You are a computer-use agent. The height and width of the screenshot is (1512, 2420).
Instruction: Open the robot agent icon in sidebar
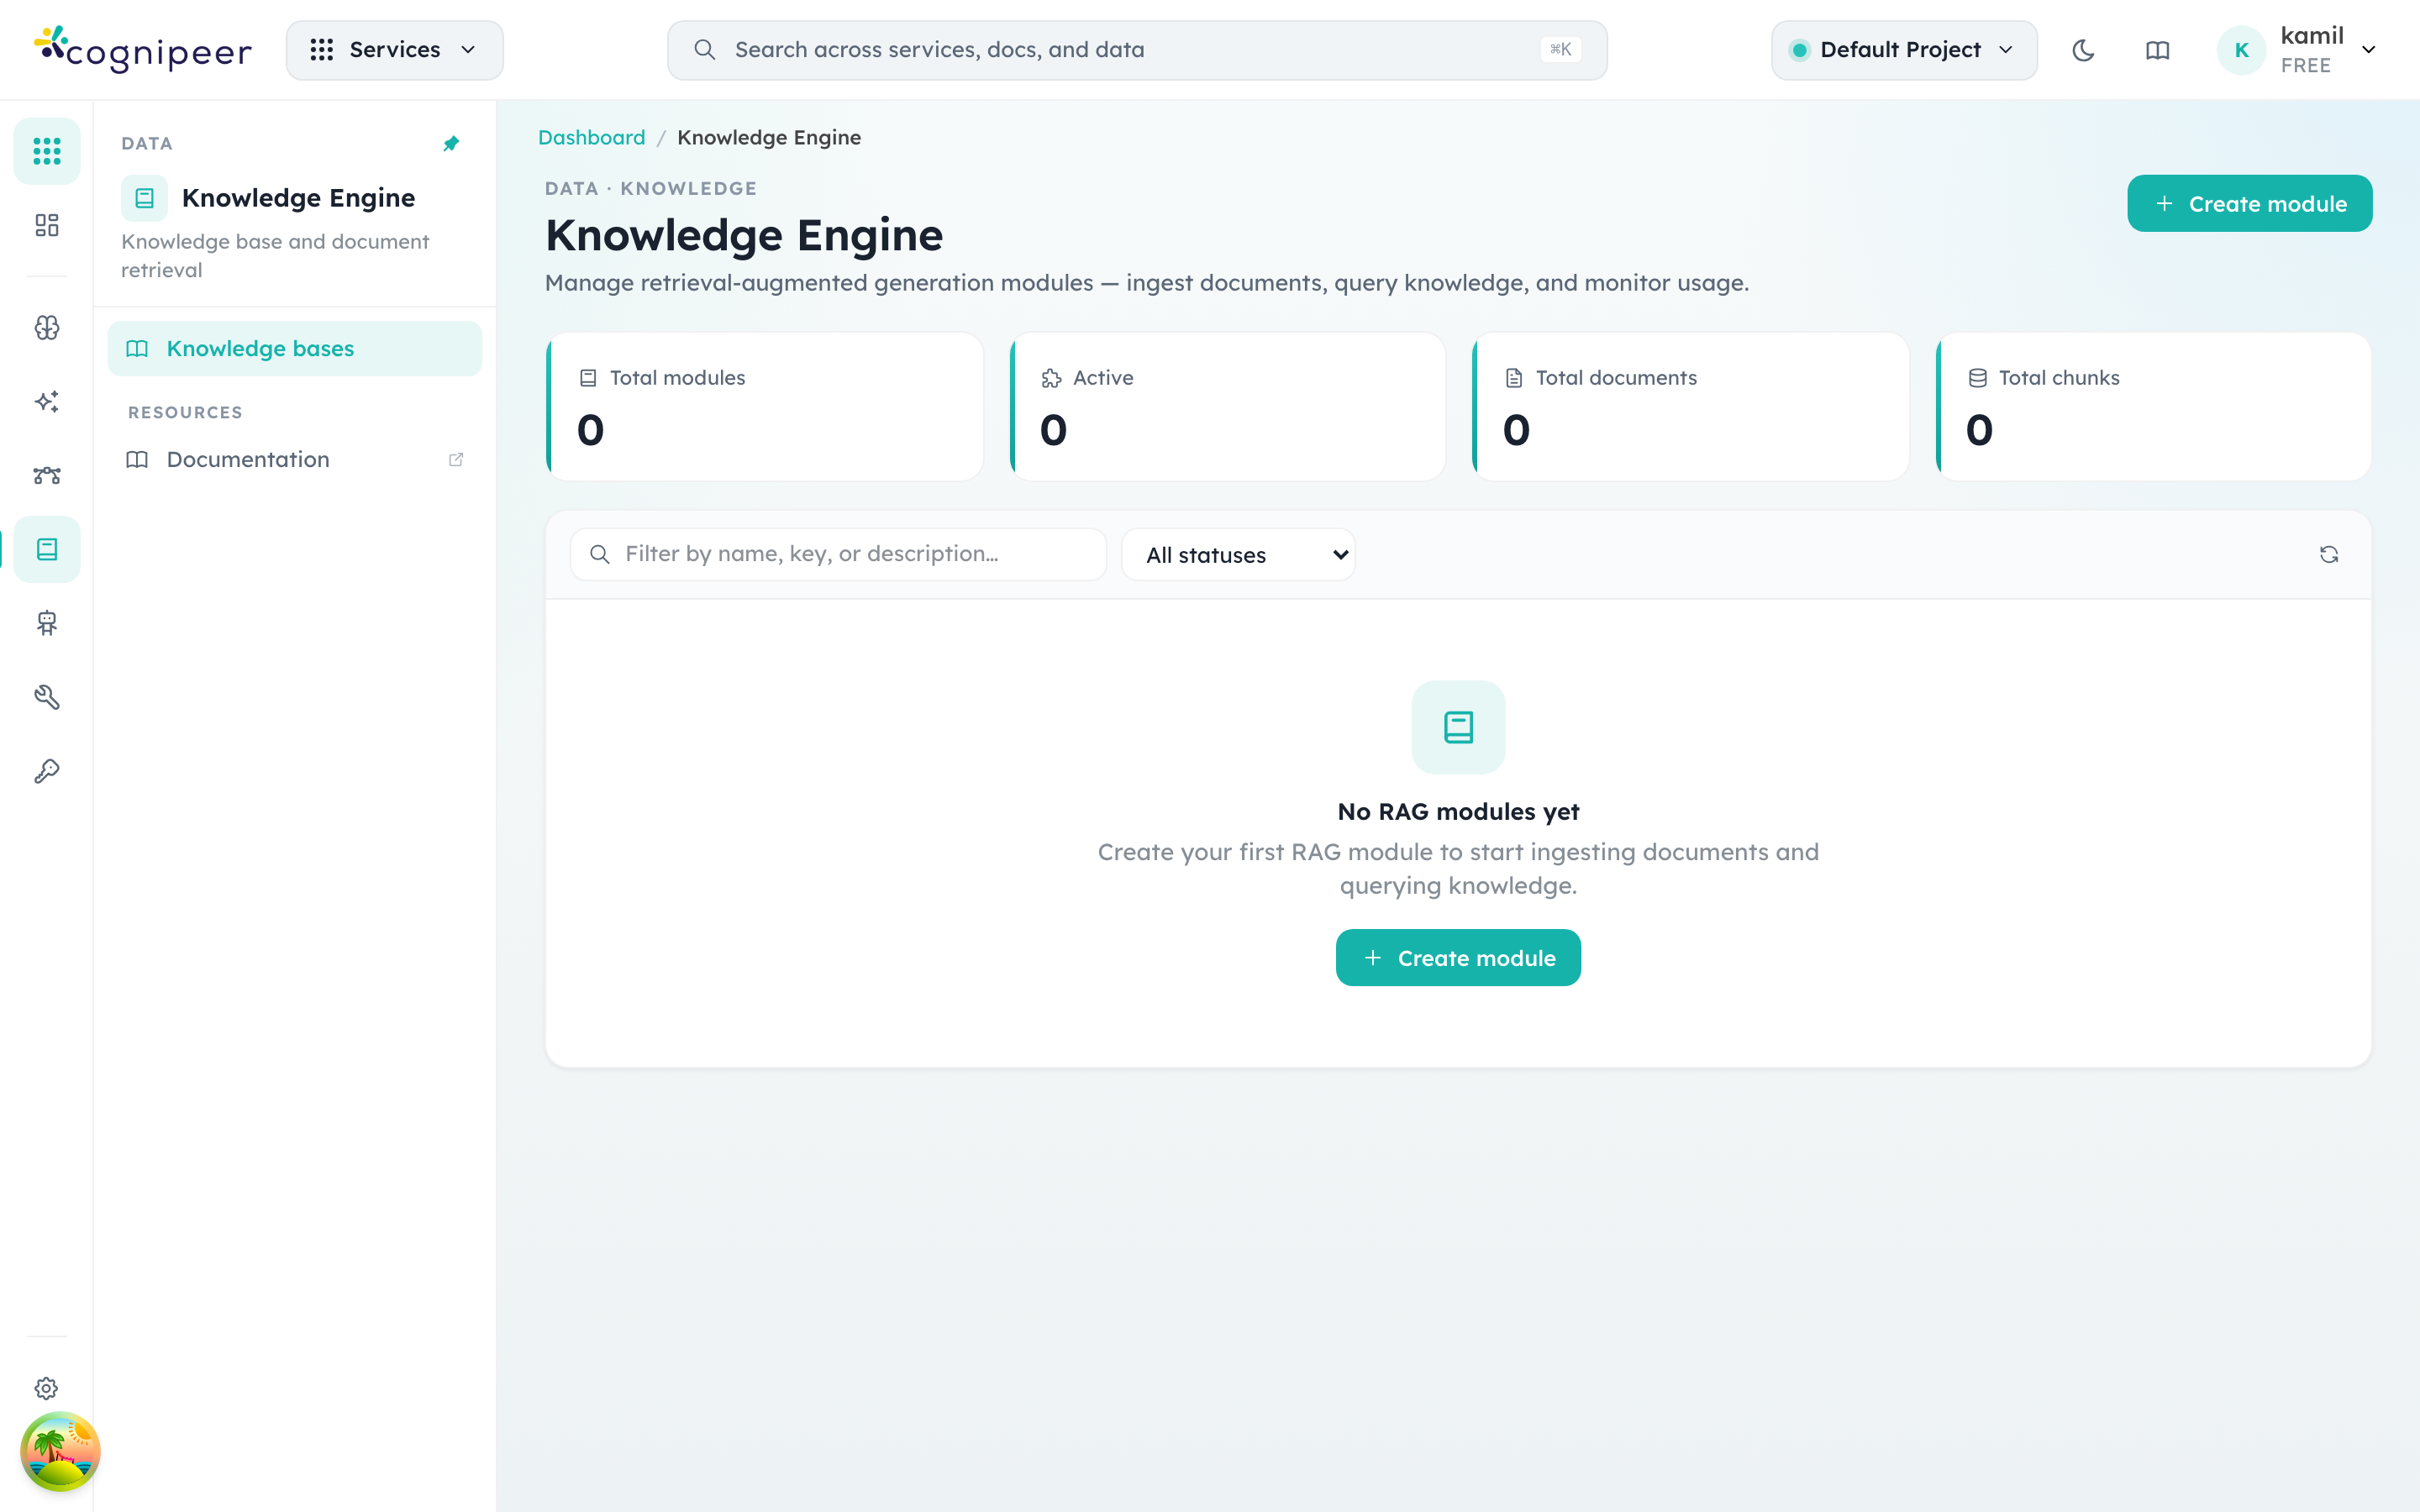click(47, 623)
